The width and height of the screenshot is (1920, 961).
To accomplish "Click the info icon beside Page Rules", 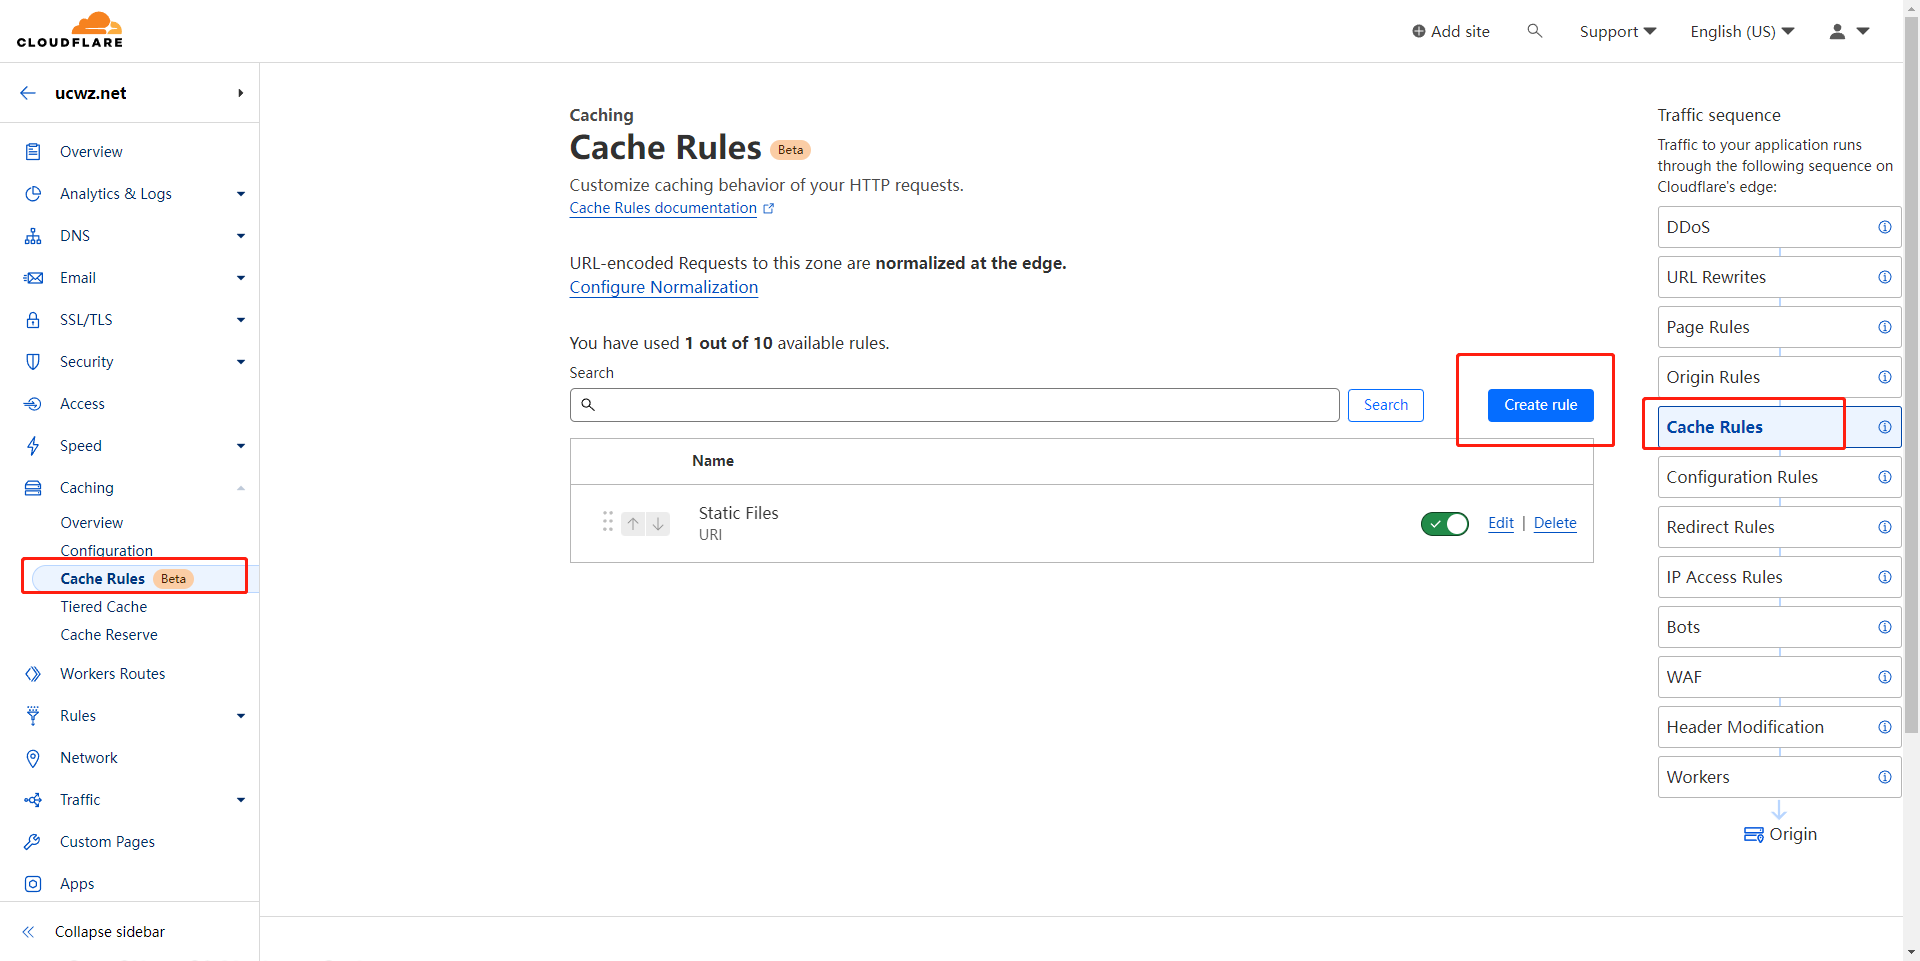I will pyautogui.click(x=1885, y=327).
